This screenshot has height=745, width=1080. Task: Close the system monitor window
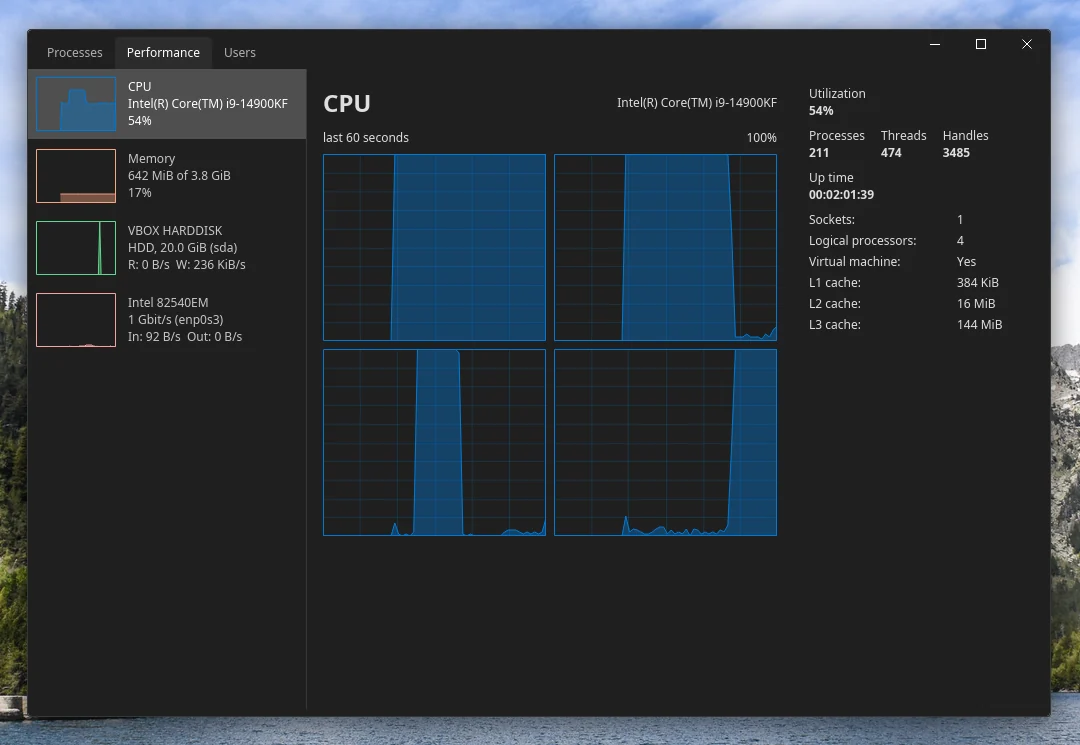click(x=1027, y=44)
